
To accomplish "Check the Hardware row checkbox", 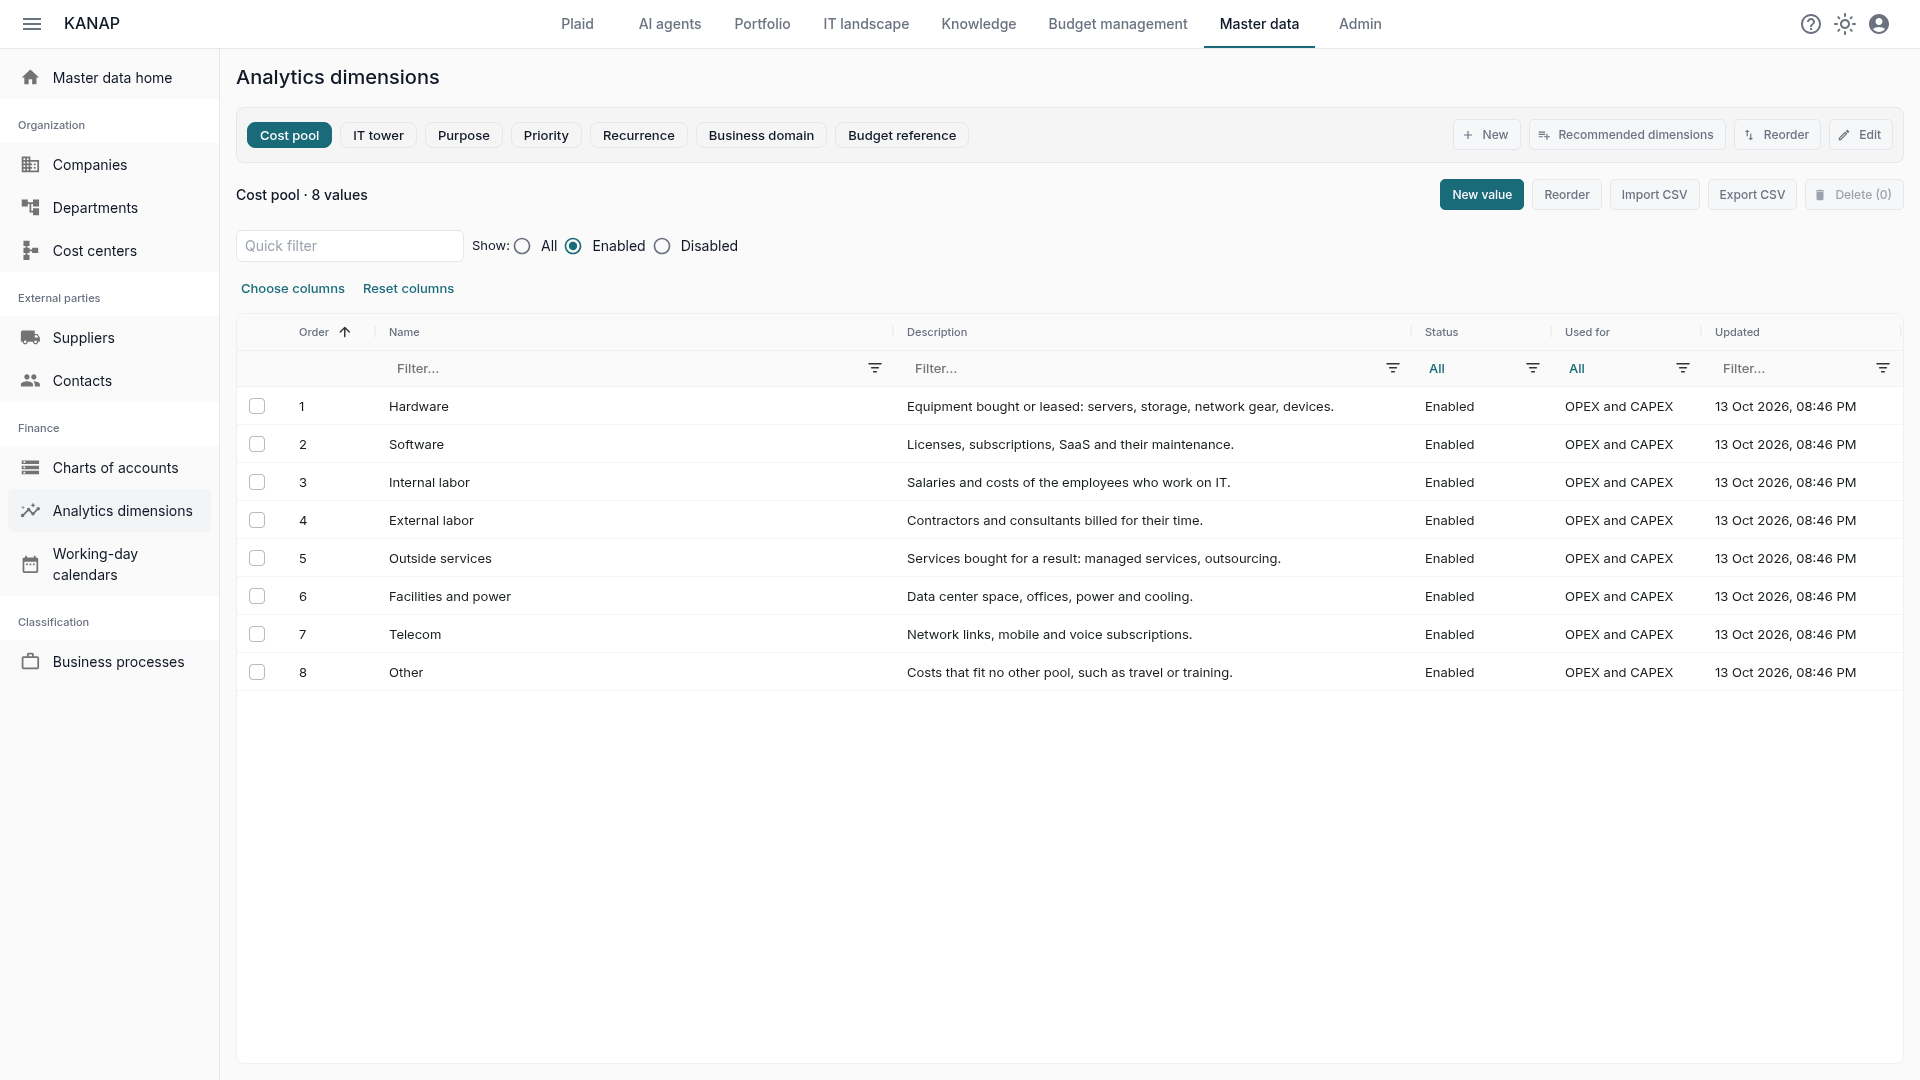I will tap(257, 406).
